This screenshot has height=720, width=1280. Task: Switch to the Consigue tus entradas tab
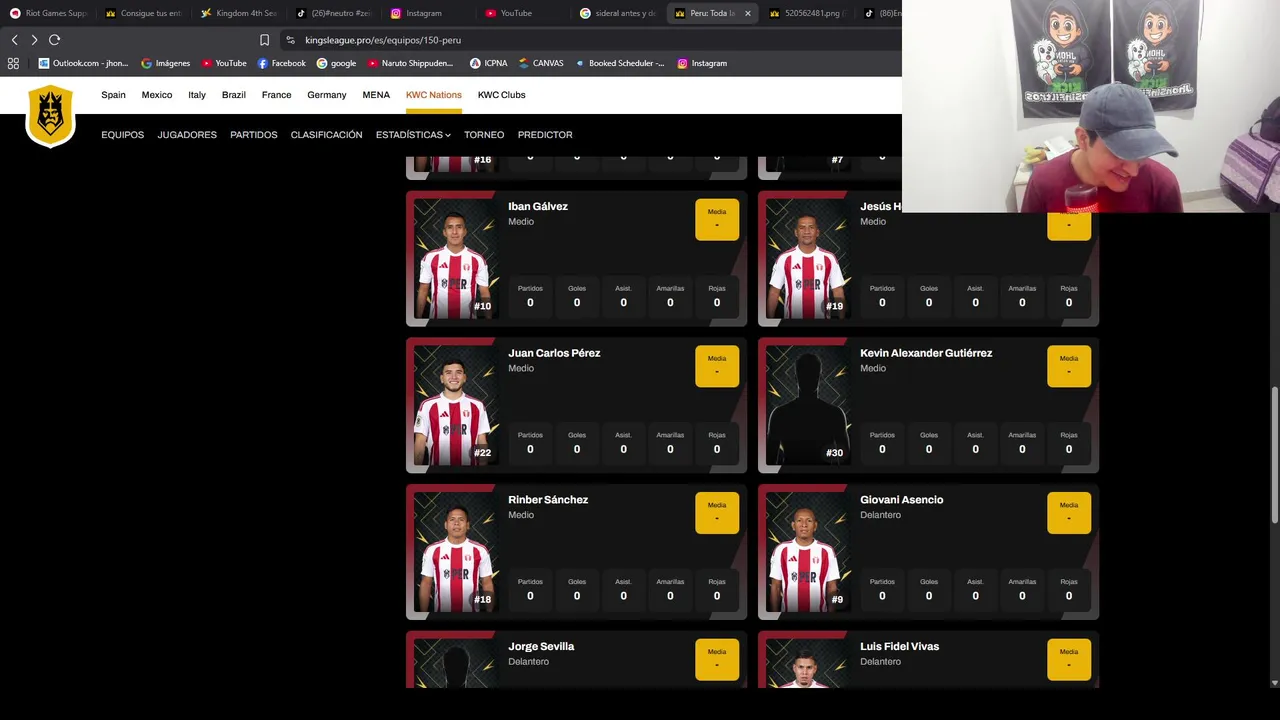coord(143,13)
